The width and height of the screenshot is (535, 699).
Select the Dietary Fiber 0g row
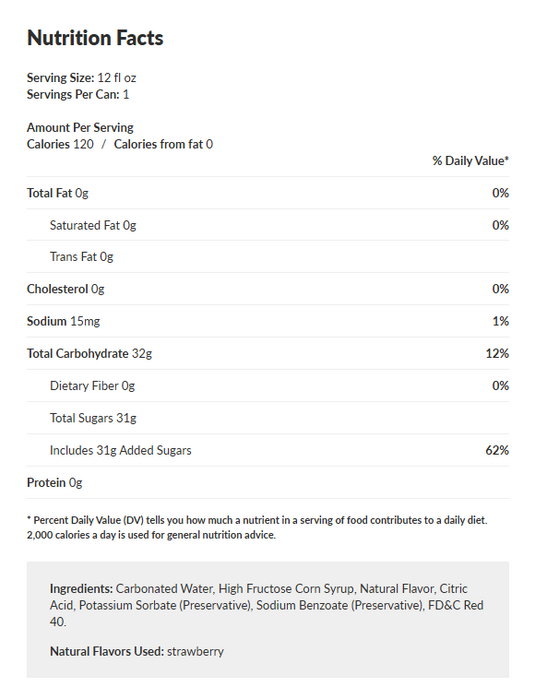(x=268, y=386)
